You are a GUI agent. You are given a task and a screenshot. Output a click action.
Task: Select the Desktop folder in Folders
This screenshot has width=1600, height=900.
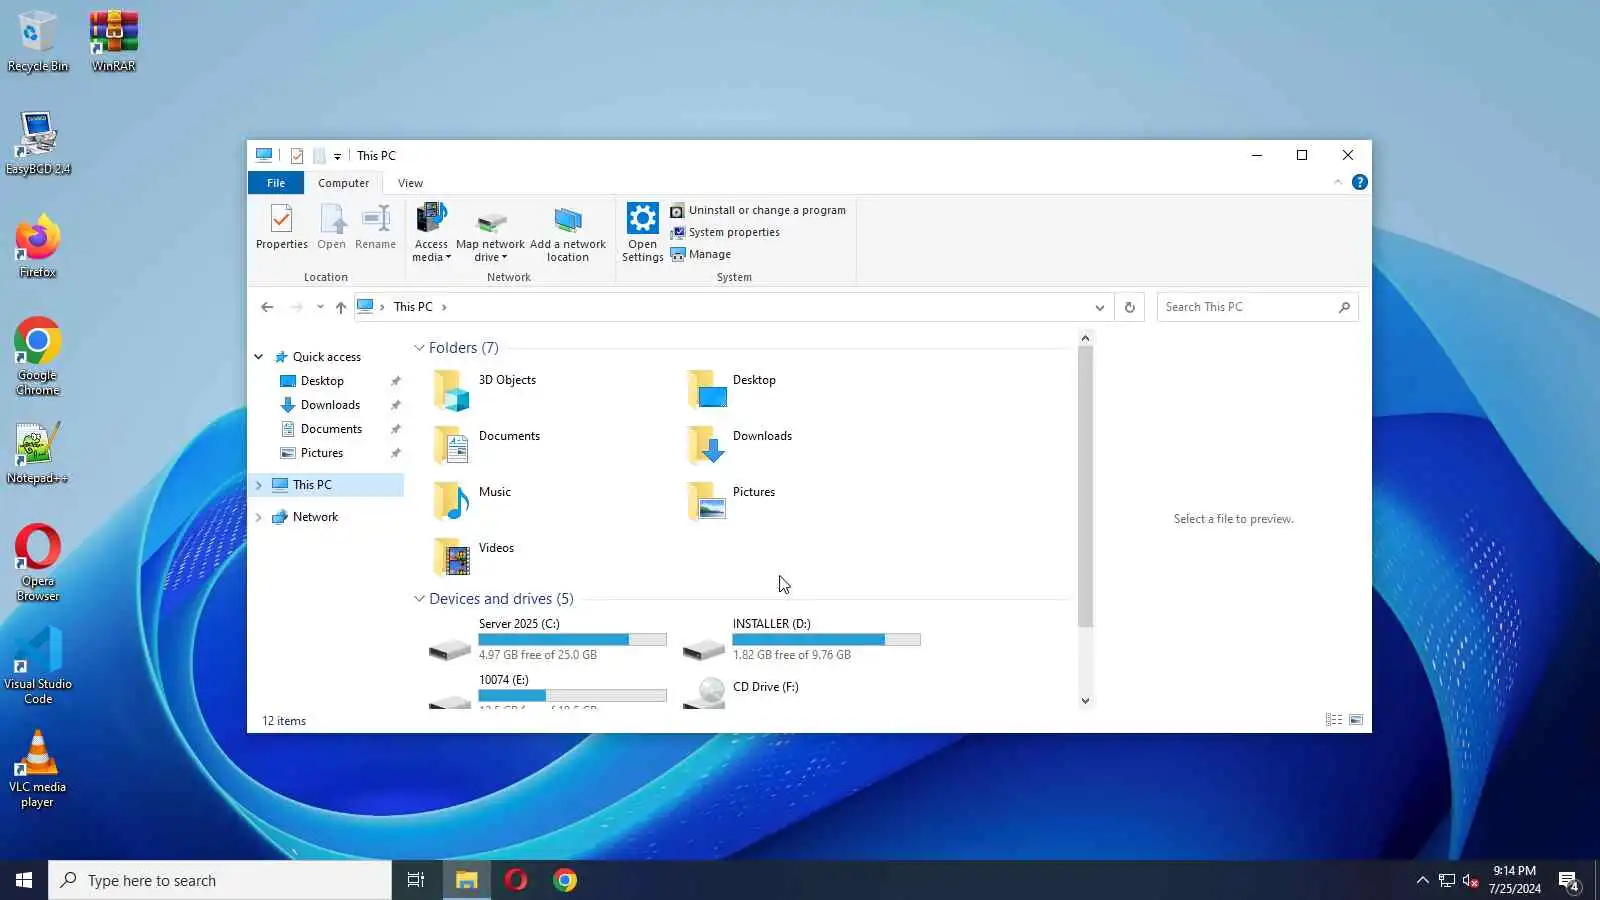[x=733, y=389]
